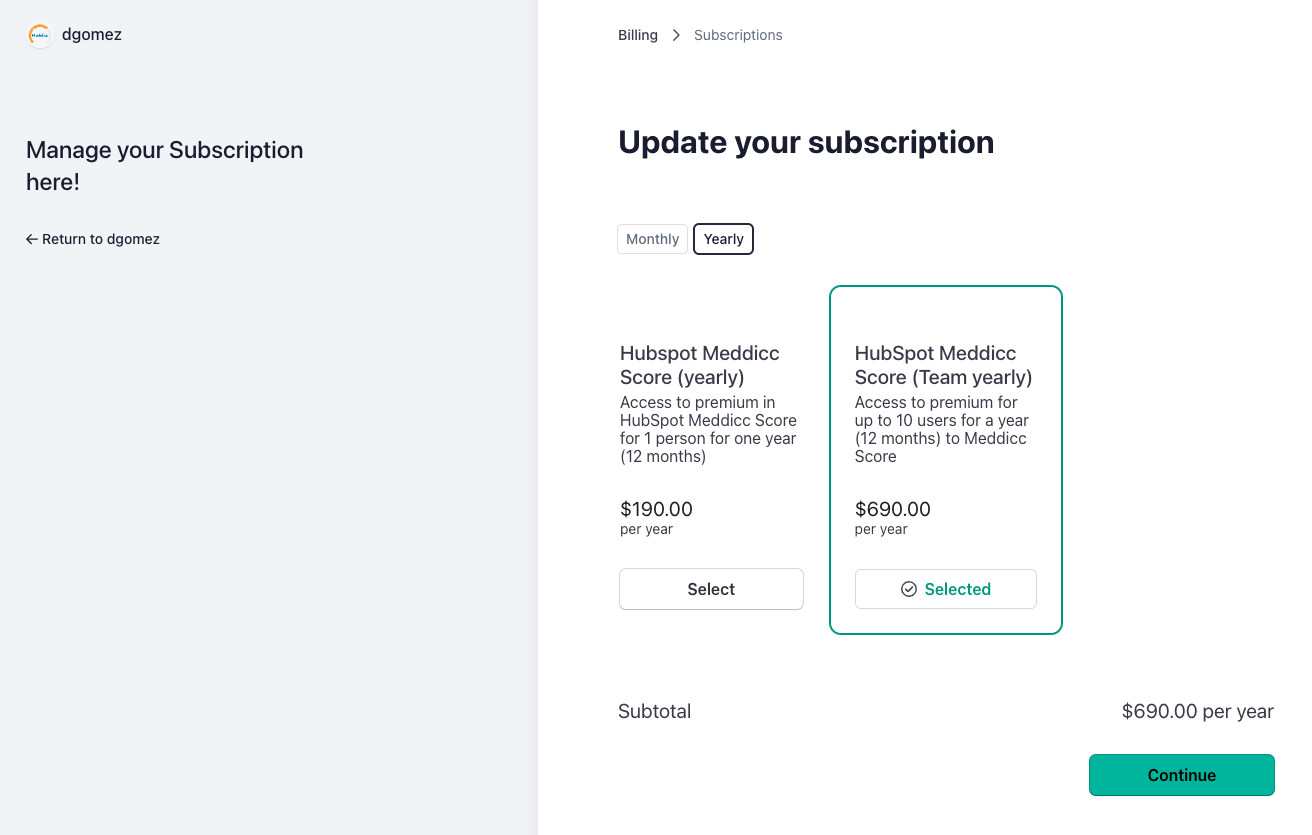Image resolution: width=1312 pixels, height=835 pixels.
Task: Click the left arrow before Return to dgomez
Action: click(x=32, y=239)
